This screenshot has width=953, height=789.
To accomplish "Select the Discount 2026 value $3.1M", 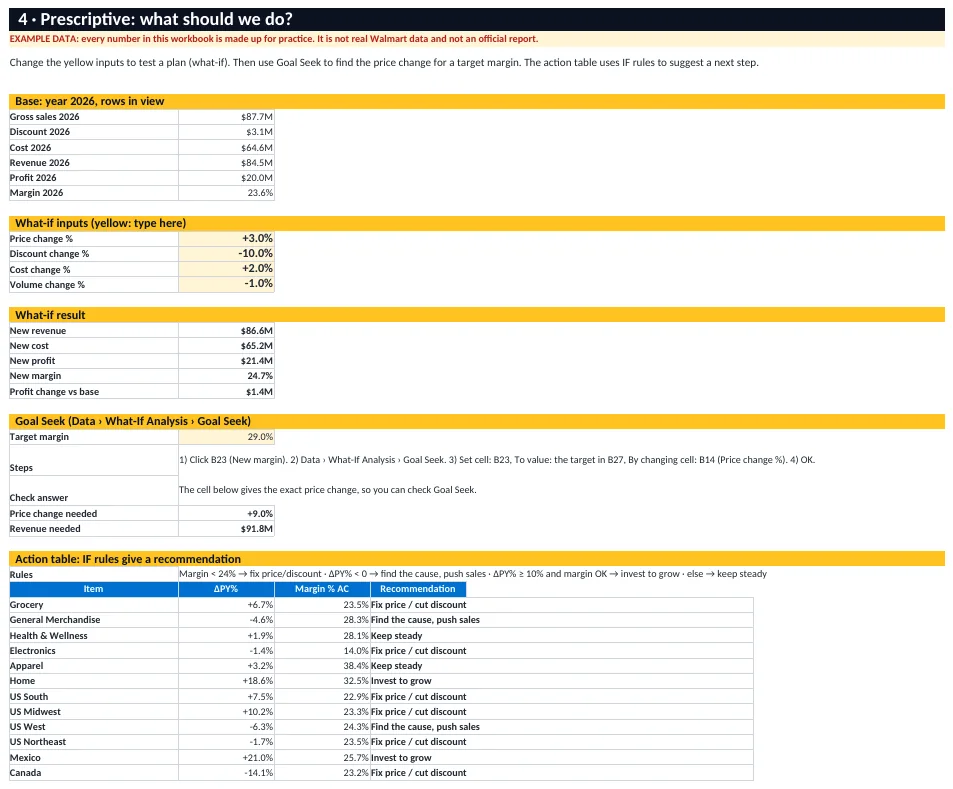I will (x=226, y=132).
